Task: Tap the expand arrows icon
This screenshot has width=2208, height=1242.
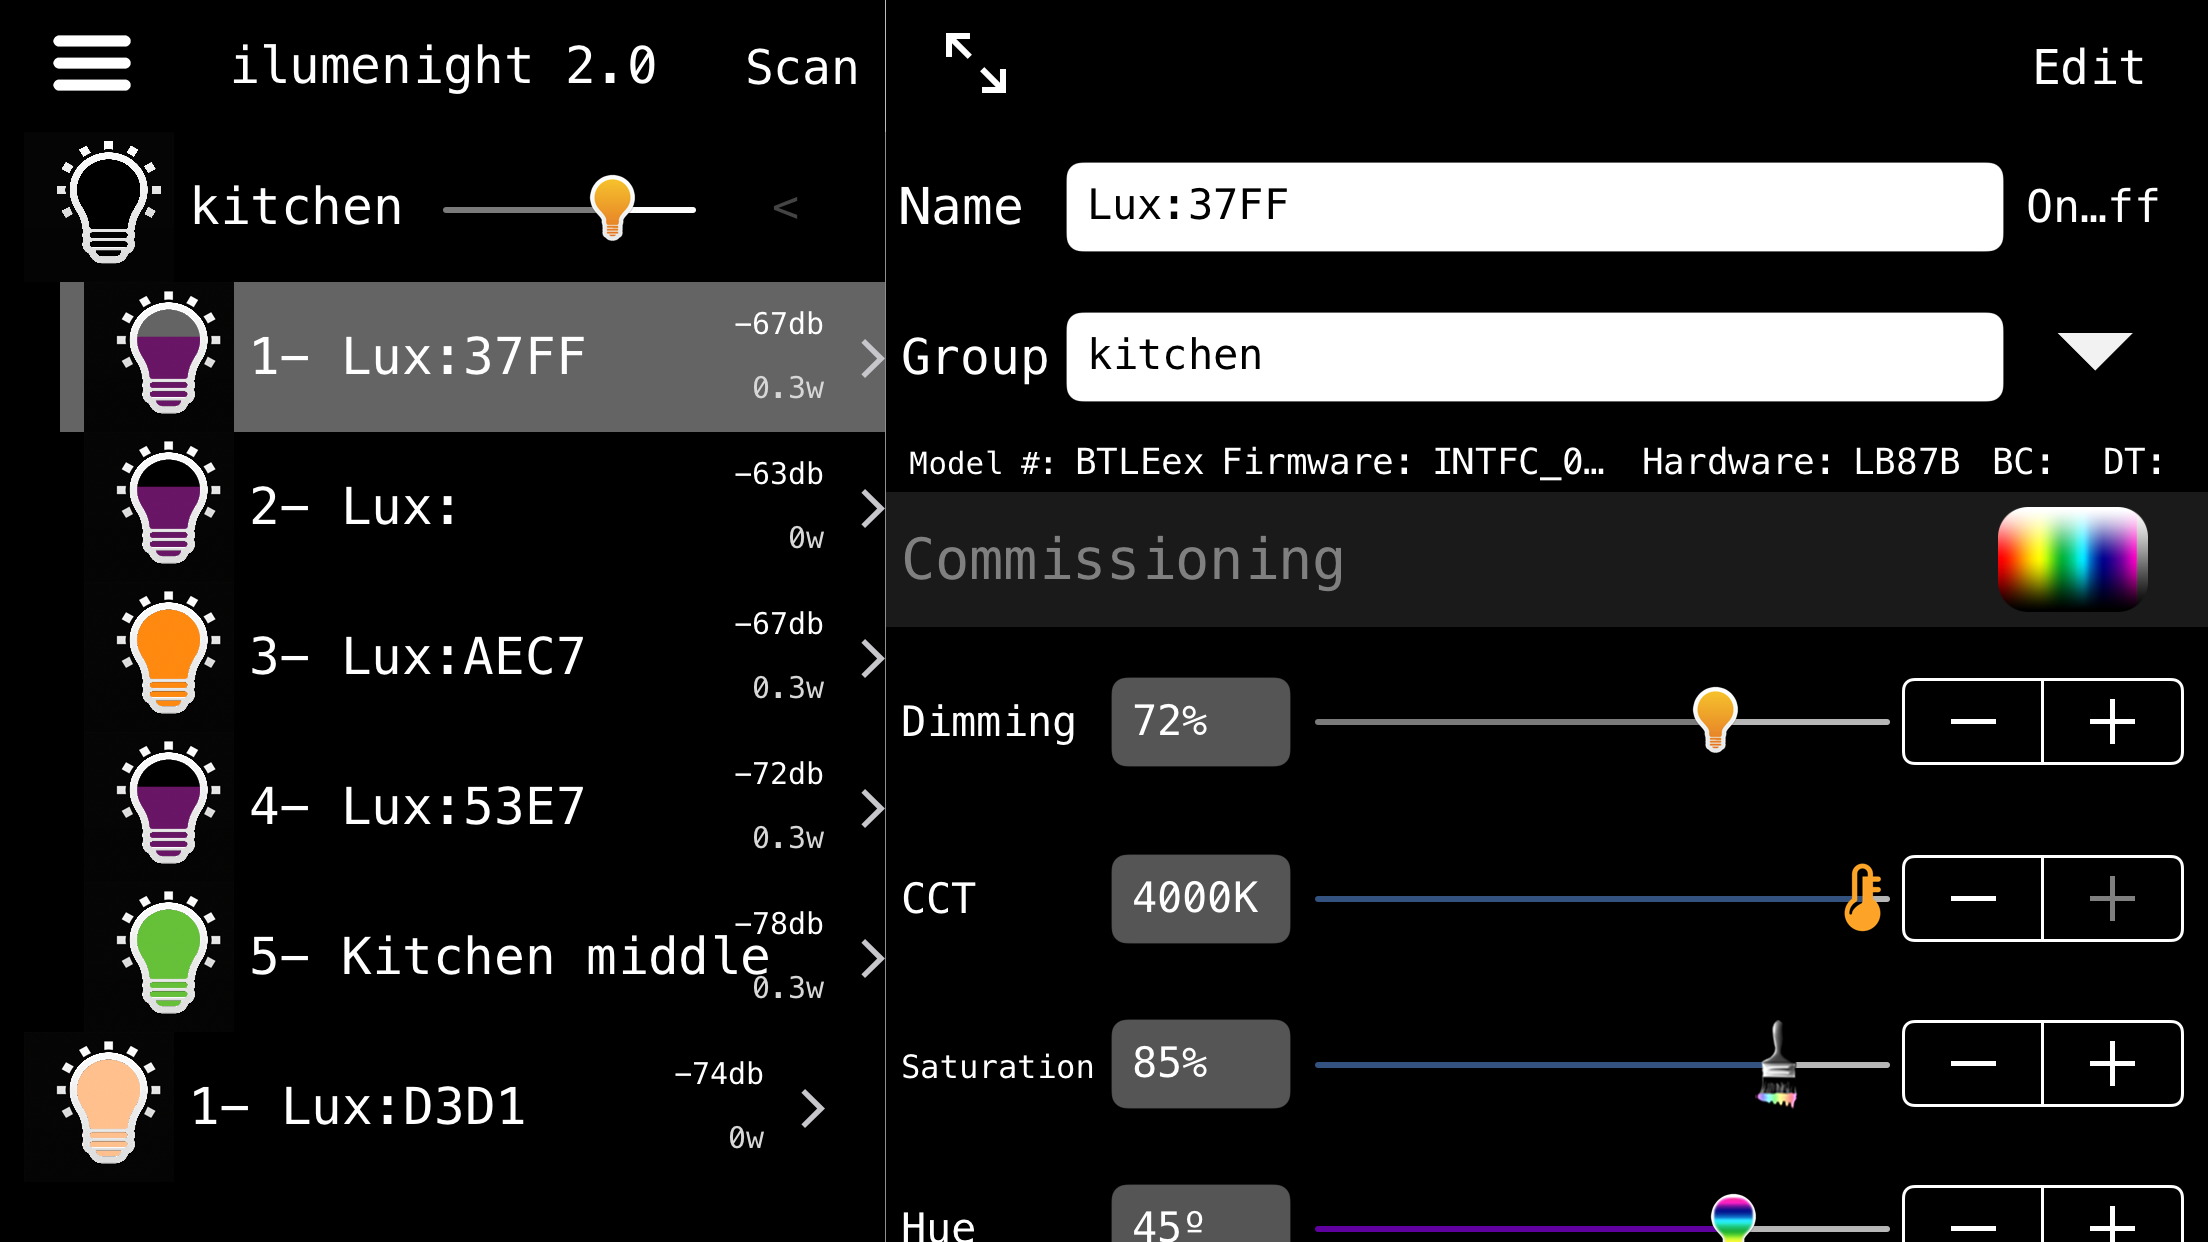Action: coord(976,63)
